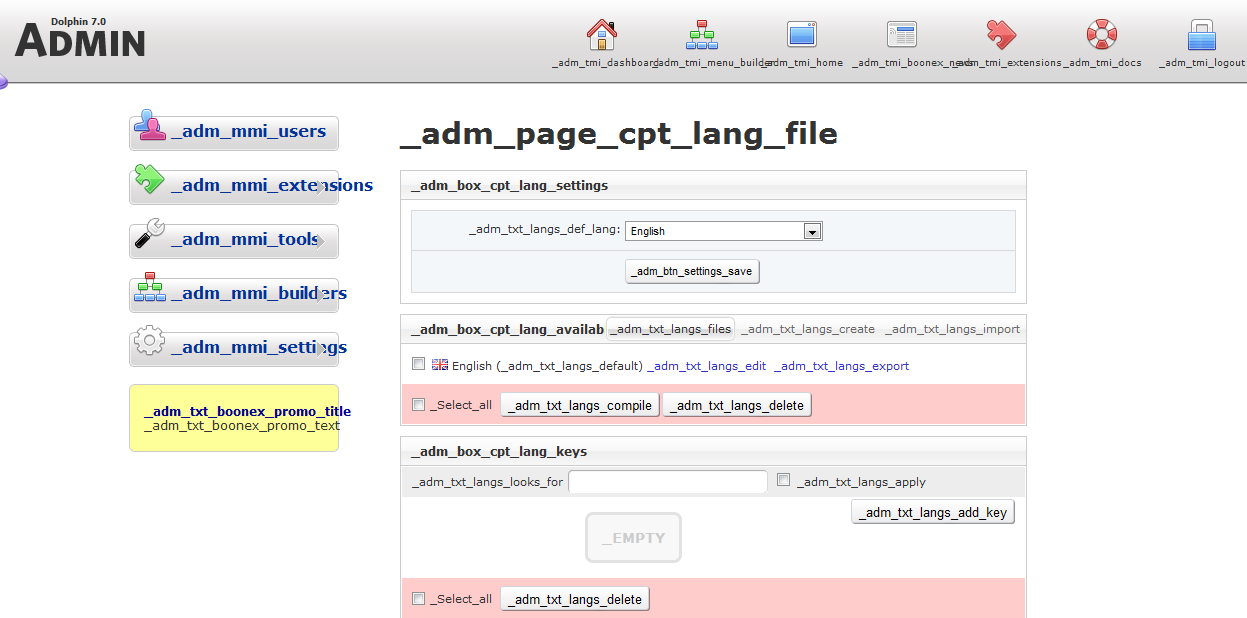Viewport: 1247px width, 618px height.
Task: Open the BoonEx news icon
Action: (902, 35)
